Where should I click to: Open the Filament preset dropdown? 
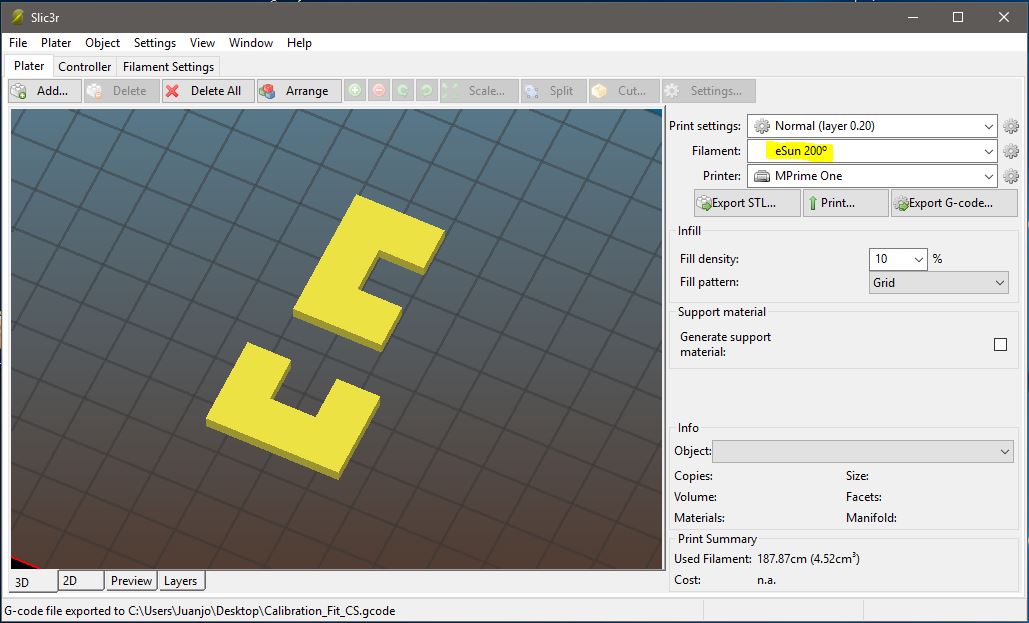click(x=872, y=151)
